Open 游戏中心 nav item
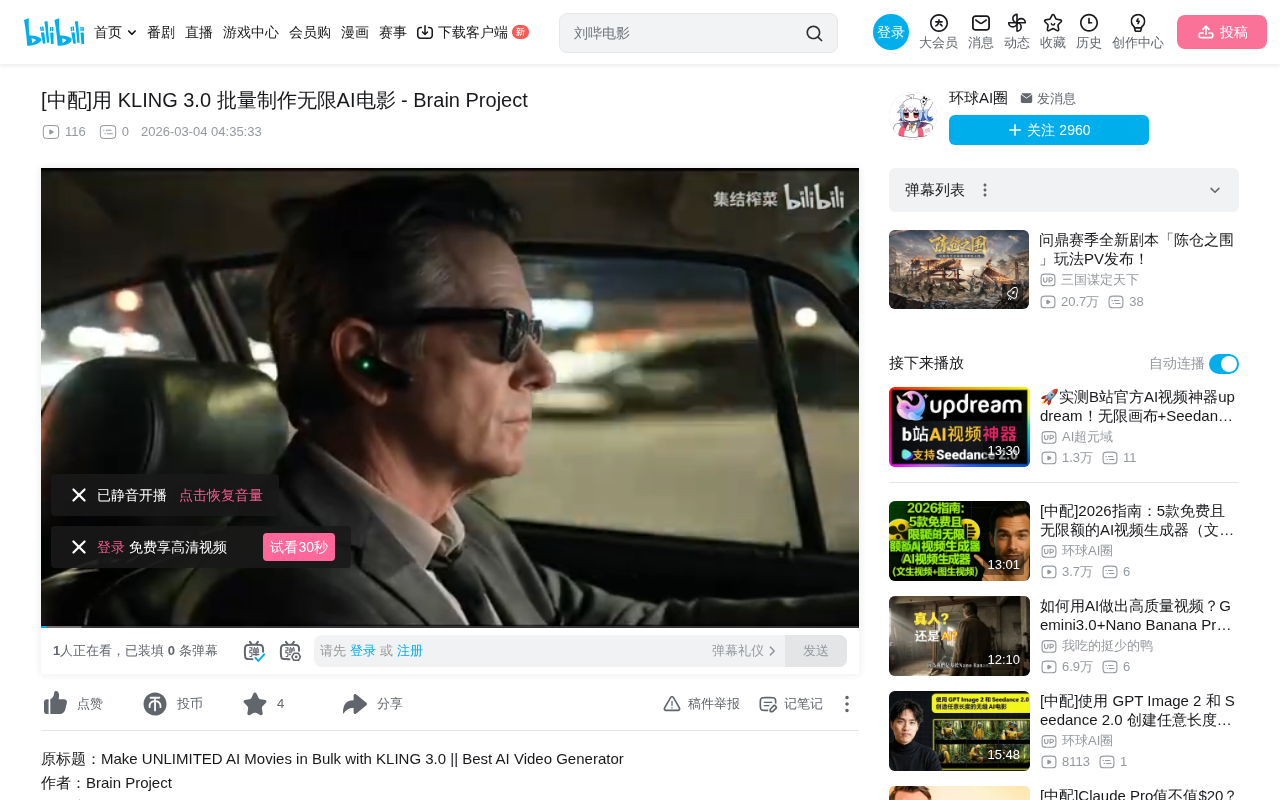Viewport: 1280px width, 800px height. click(251, 32)
